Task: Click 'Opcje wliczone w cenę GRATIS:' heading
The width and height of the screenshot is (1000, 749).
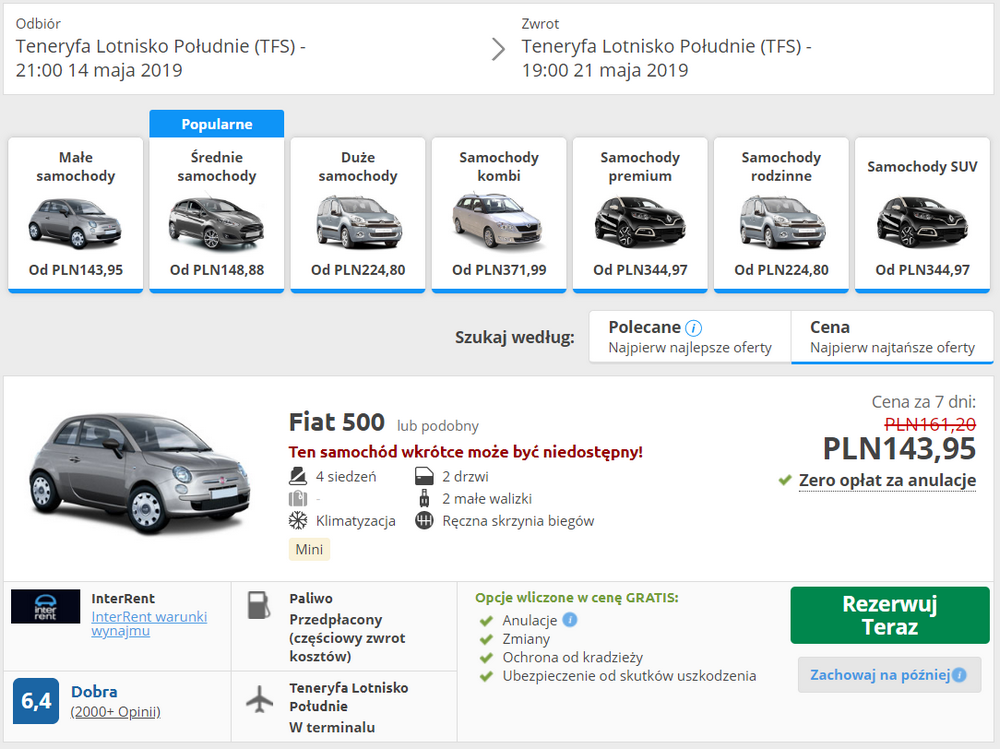Action: 577,598
